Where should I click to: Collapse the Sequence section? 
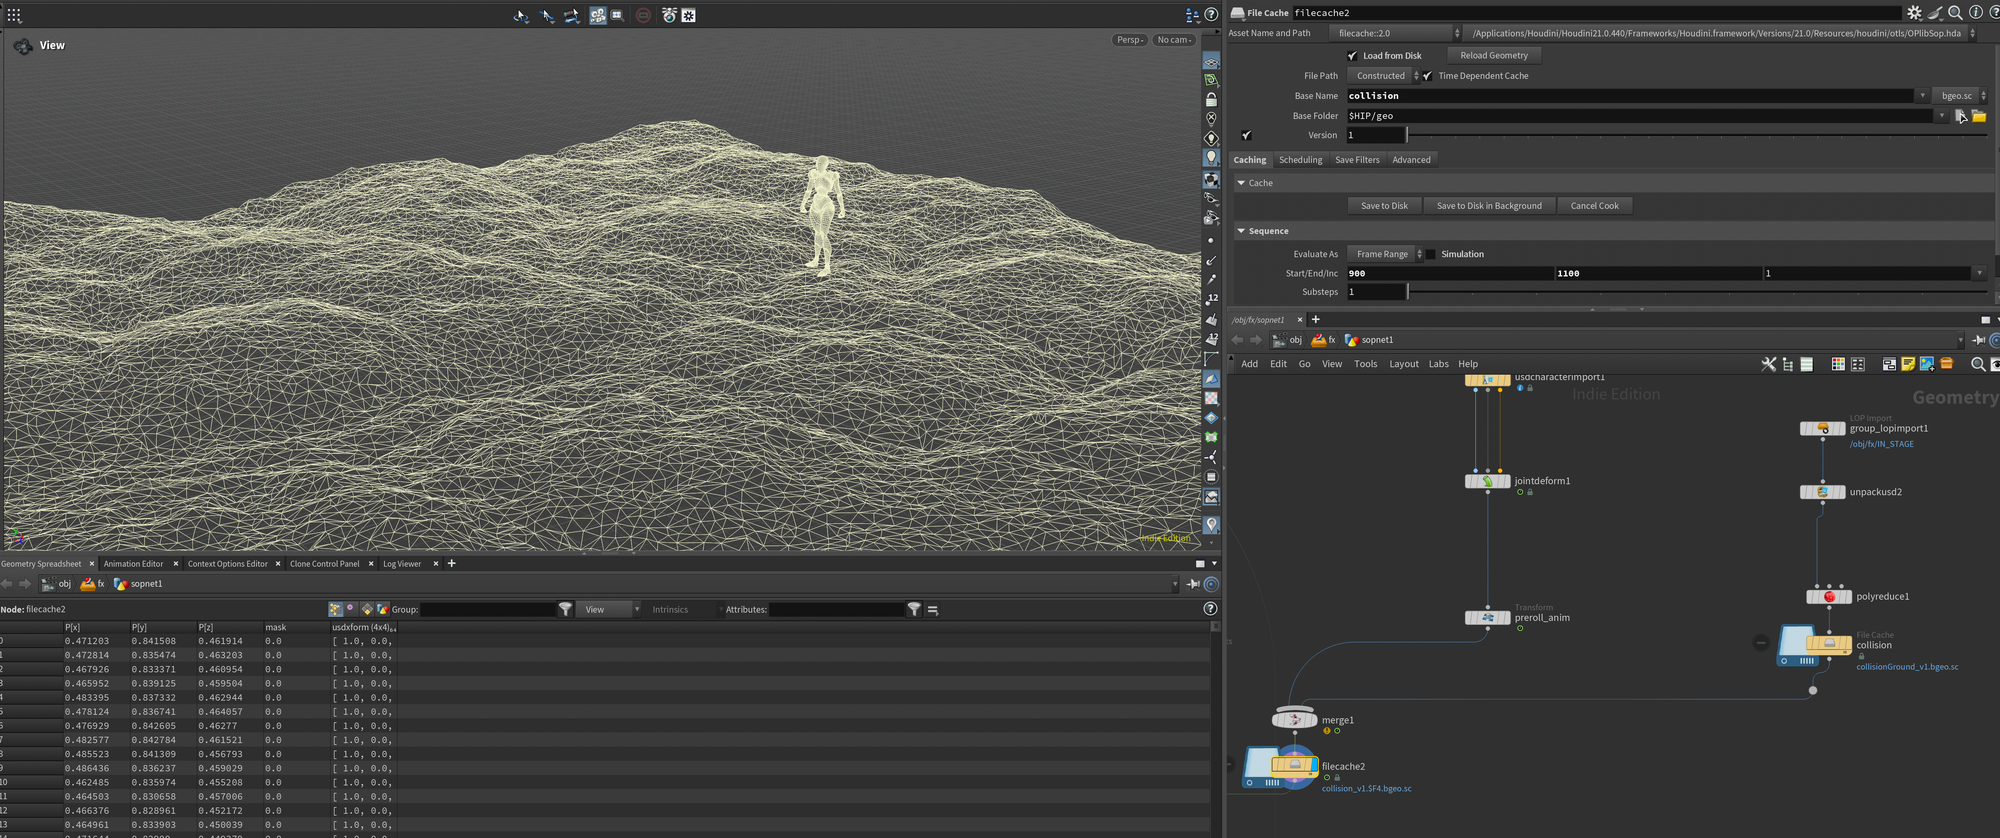(x=1241, y=231)
